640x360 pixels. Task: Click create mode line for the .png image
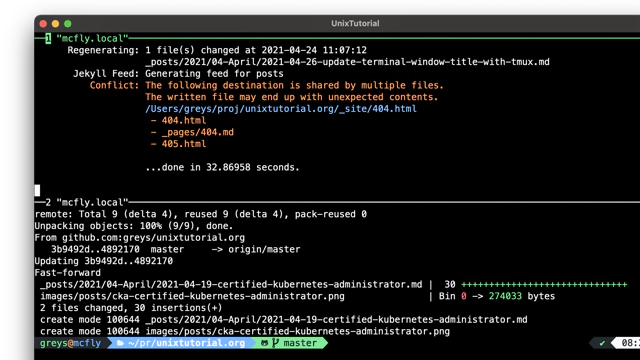pyautogui.click(x=245, y=331)
